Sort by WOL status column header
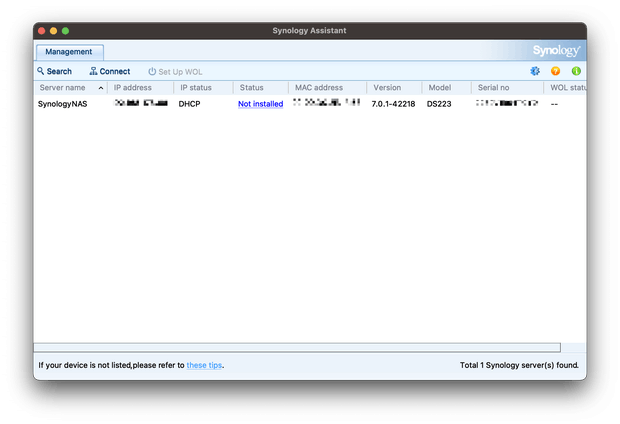This screenshot has height=424, width=620. (x=565, y=88)
